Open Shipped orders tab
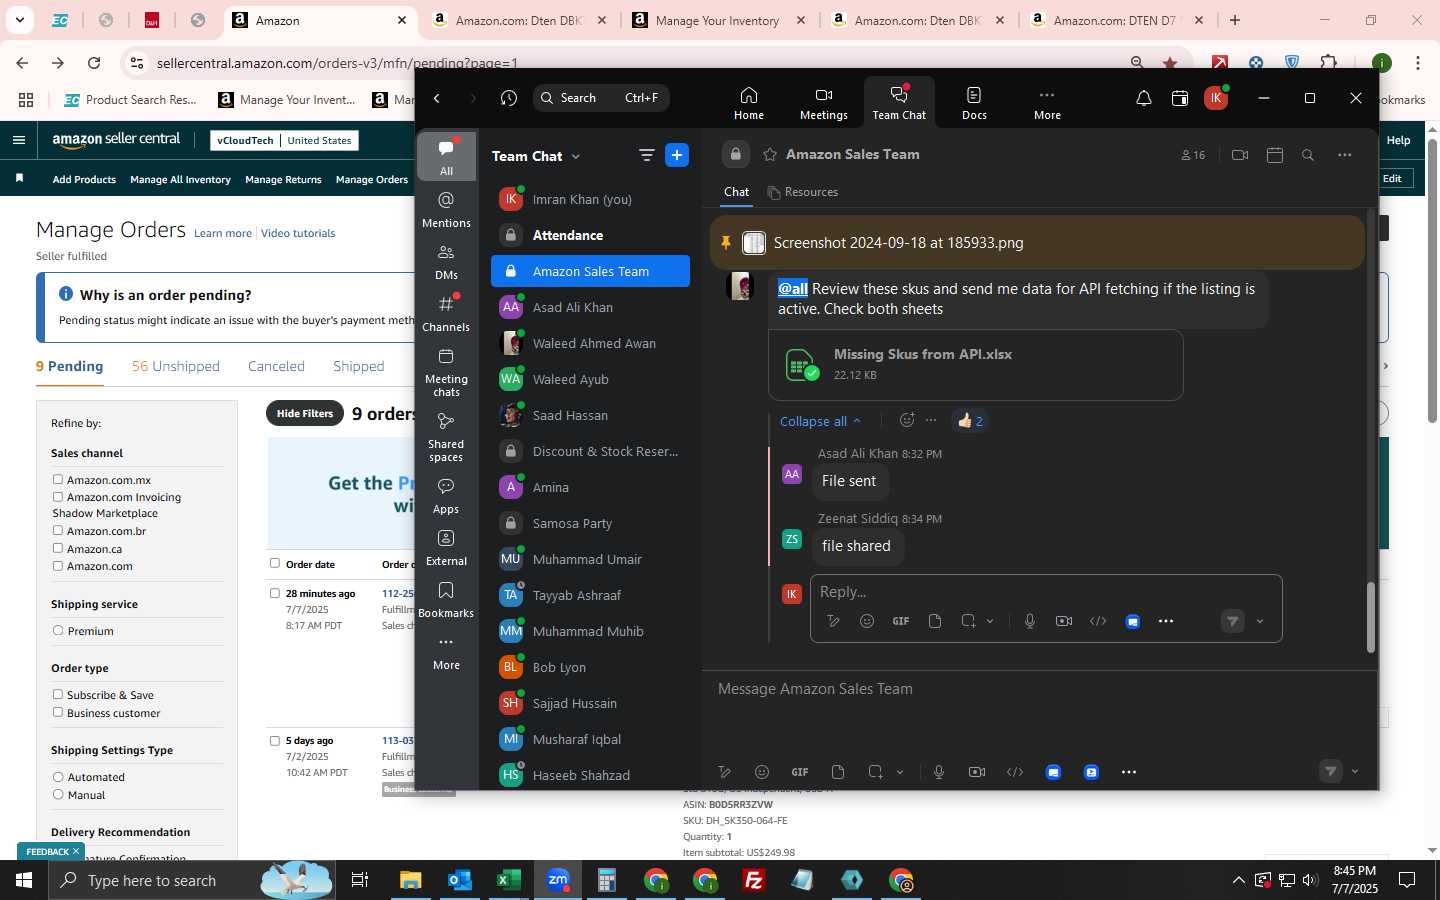 click(359, 366)
